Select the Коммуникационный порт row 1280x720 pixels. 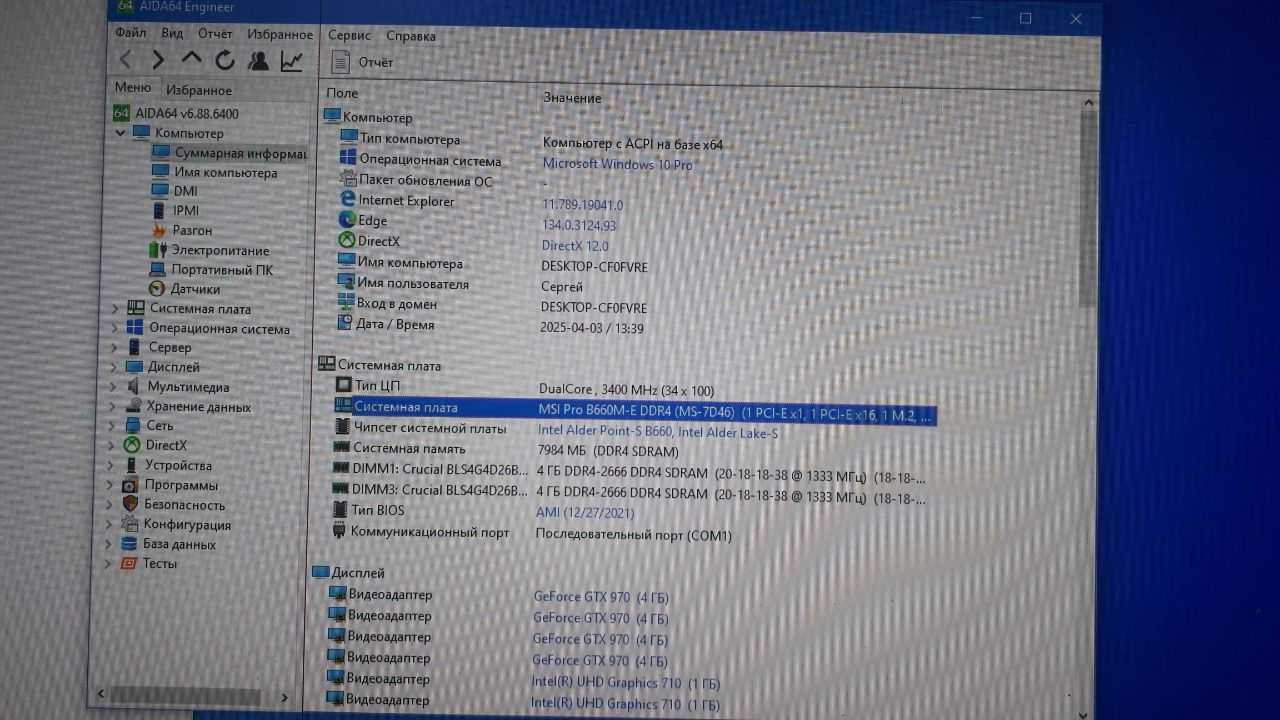coord(531,534)
